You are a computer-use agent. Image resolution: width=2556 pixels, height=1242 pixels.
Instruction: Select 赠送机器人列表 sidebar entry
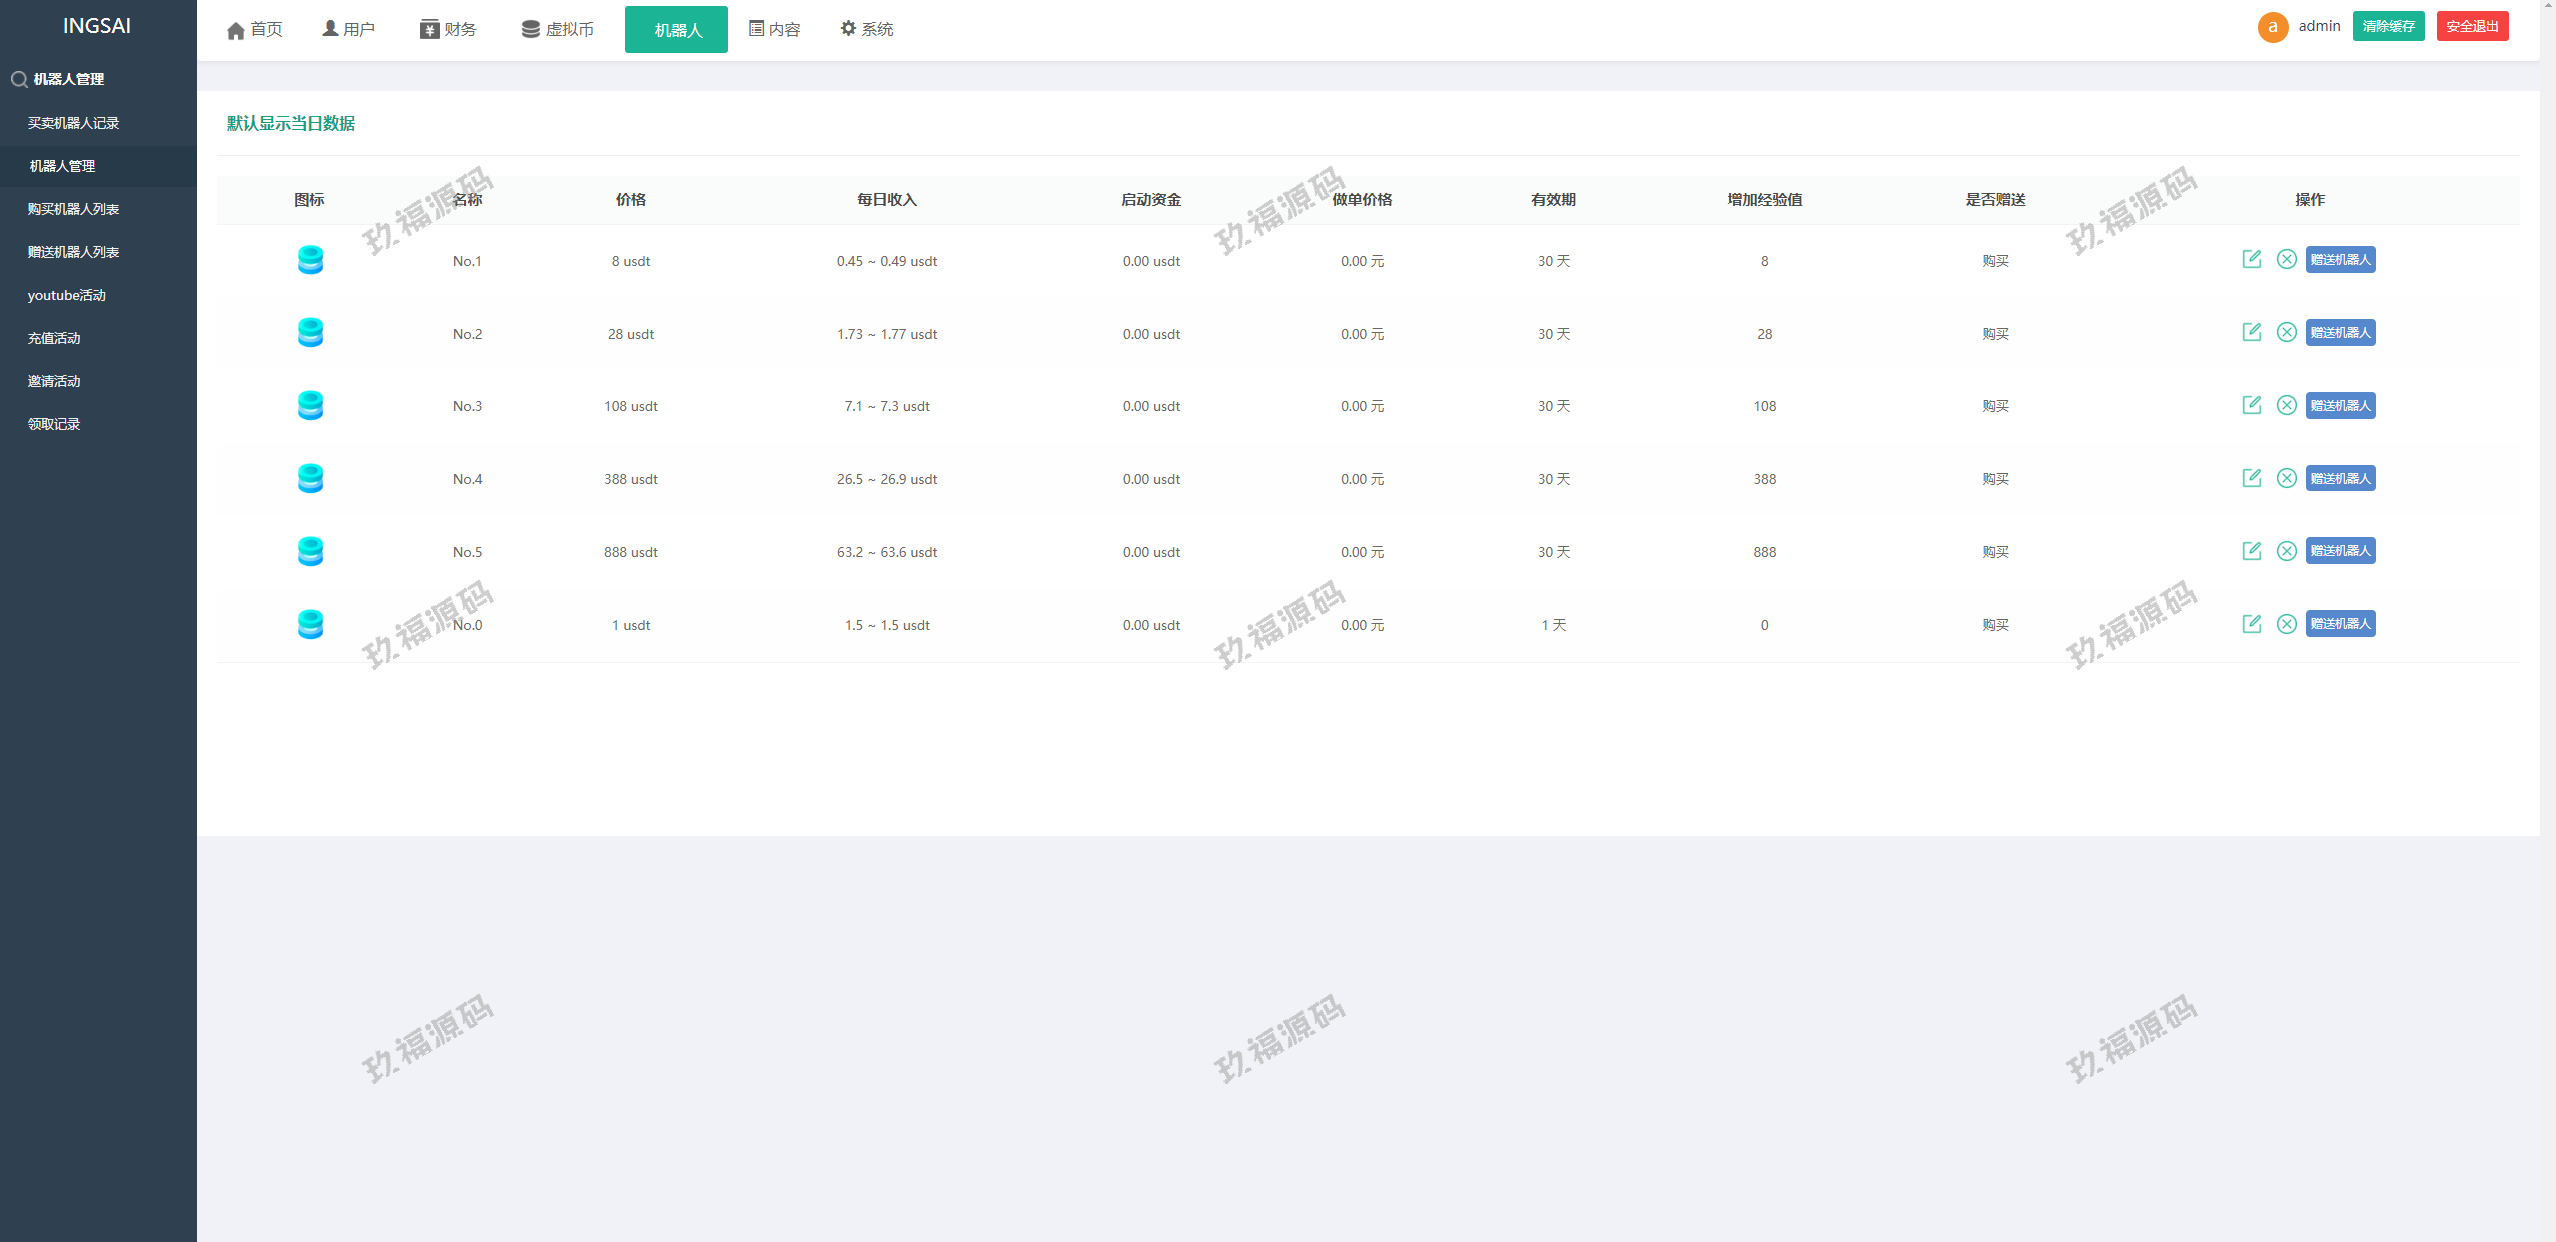73,252
